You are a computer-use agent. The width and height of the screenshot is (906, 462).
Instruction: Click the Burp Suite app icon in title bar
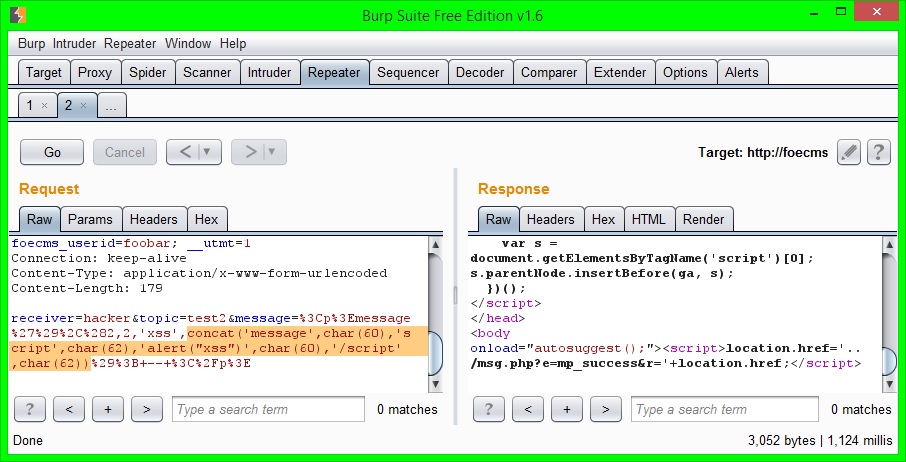tap(18, 15)
